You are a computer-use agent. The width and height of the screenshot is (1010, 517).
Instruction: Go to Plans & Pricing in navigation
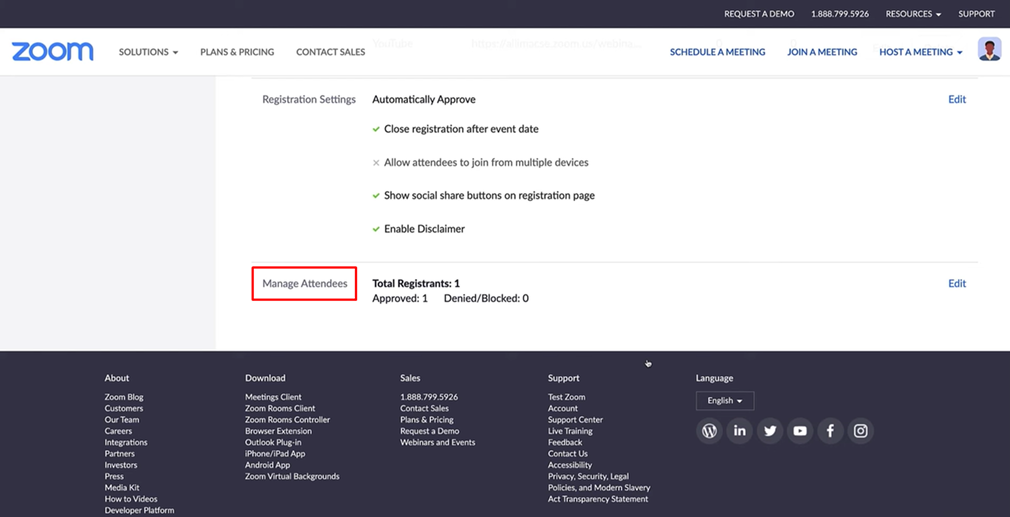(x=237, y=52)
